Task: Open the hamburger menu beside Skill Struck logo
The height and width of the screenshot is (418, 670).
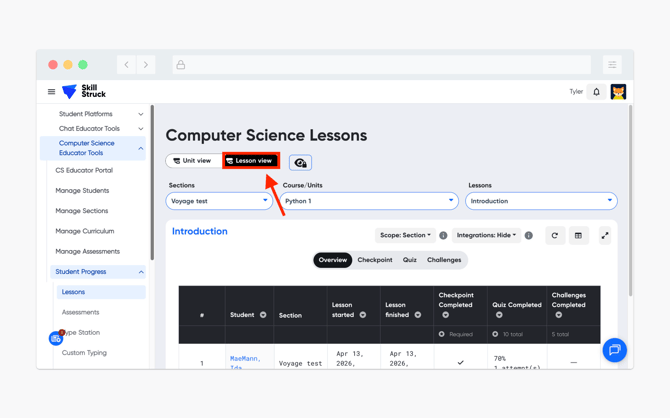Action: (x=52, y=92)
